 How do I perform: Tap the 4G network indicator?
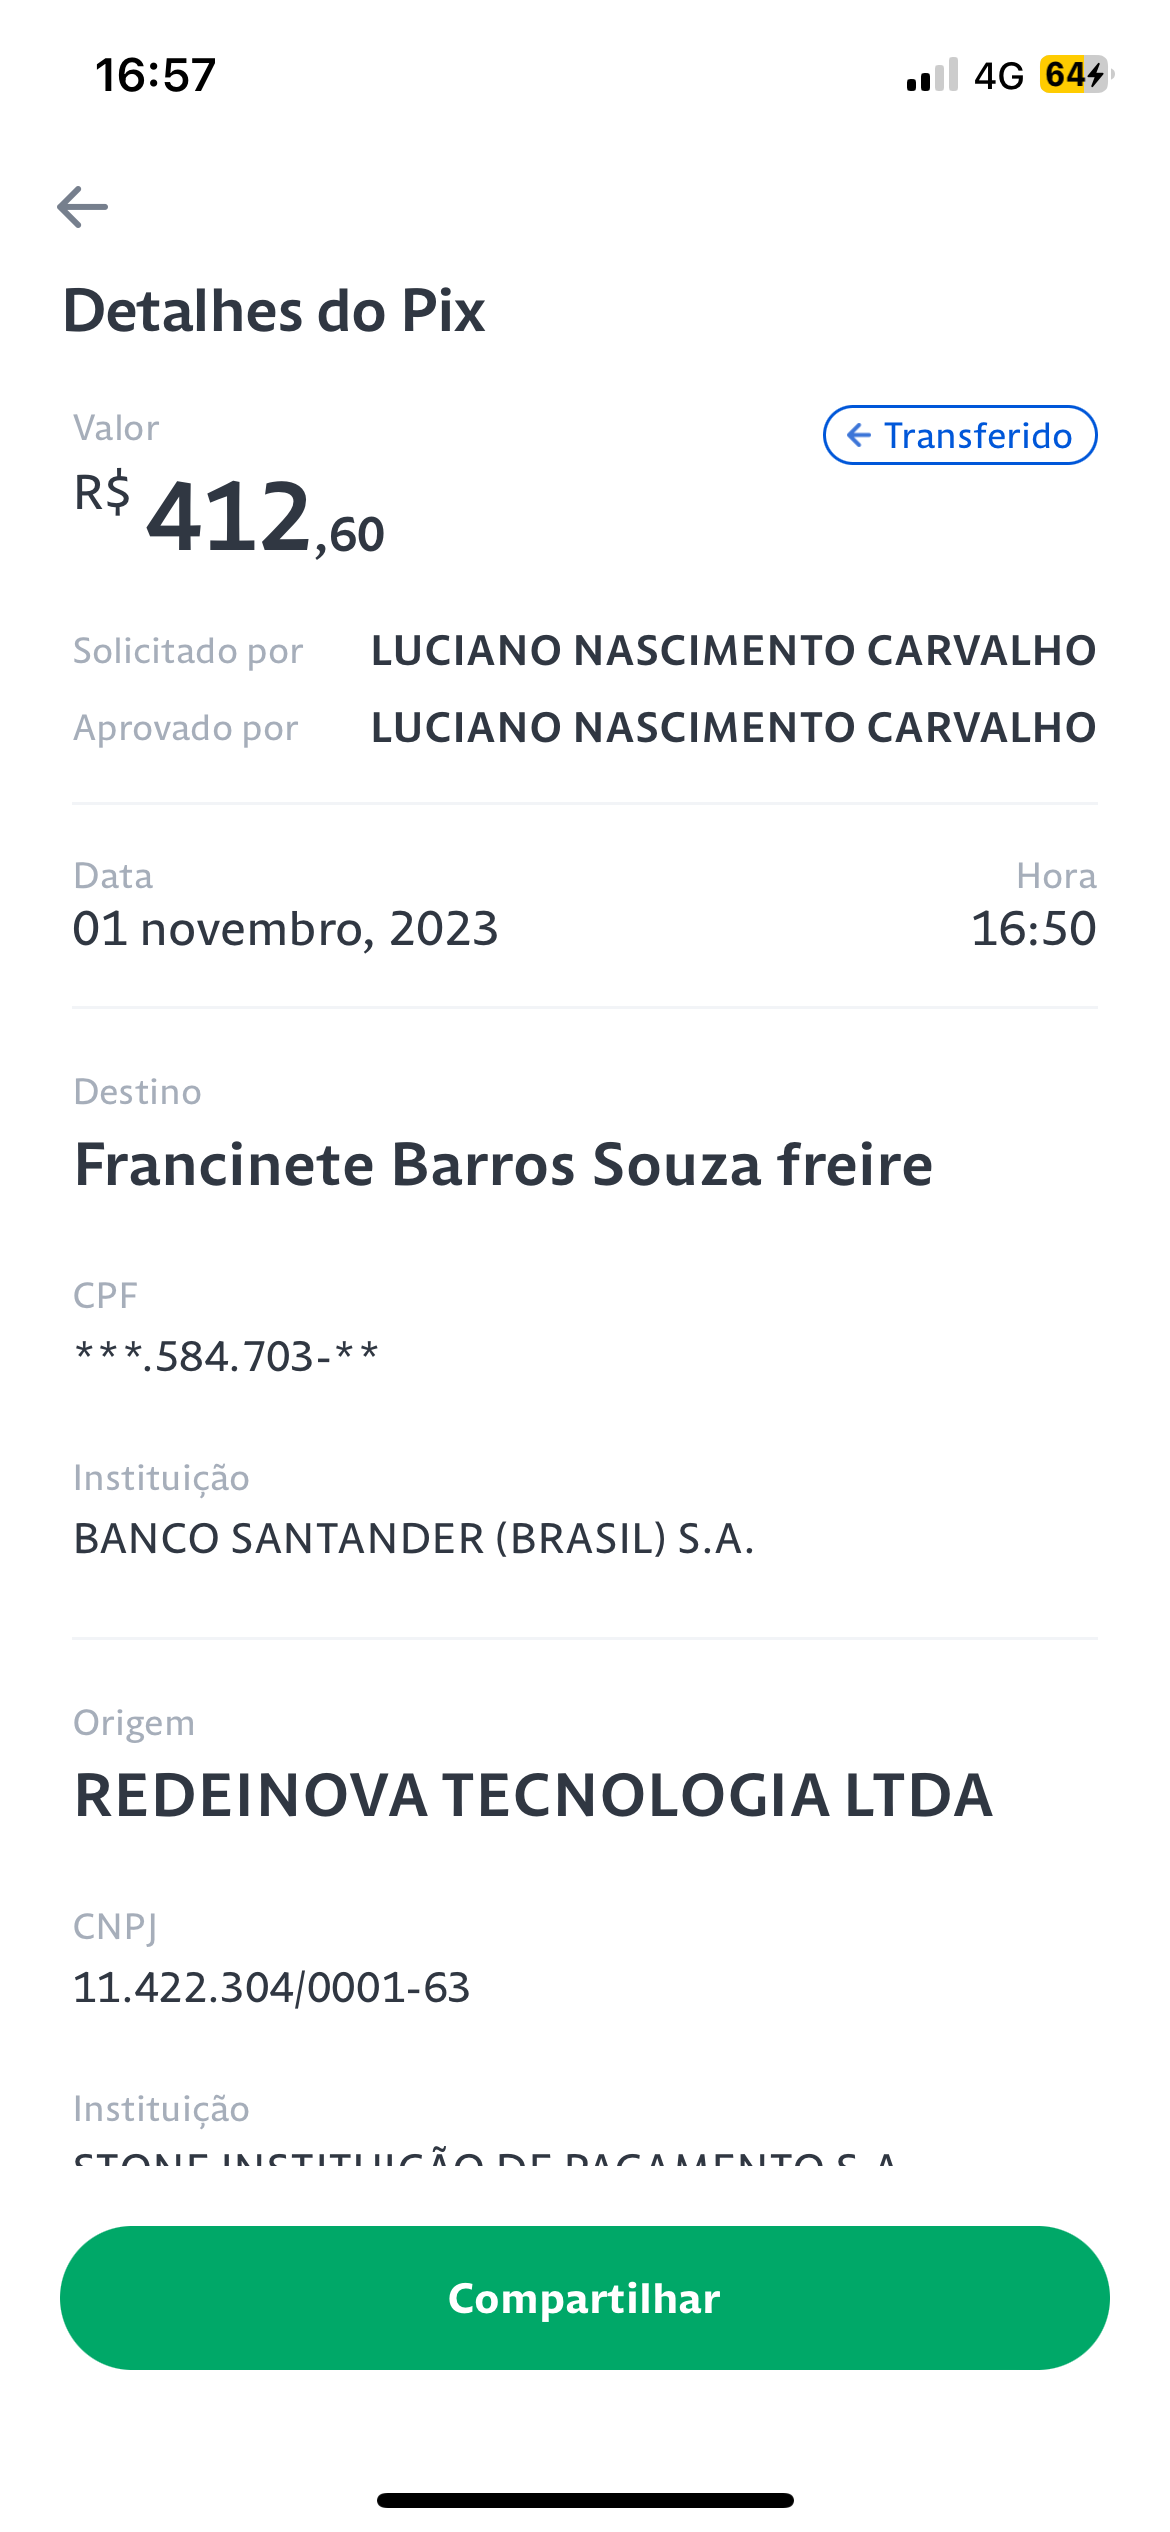coord(999,76)
